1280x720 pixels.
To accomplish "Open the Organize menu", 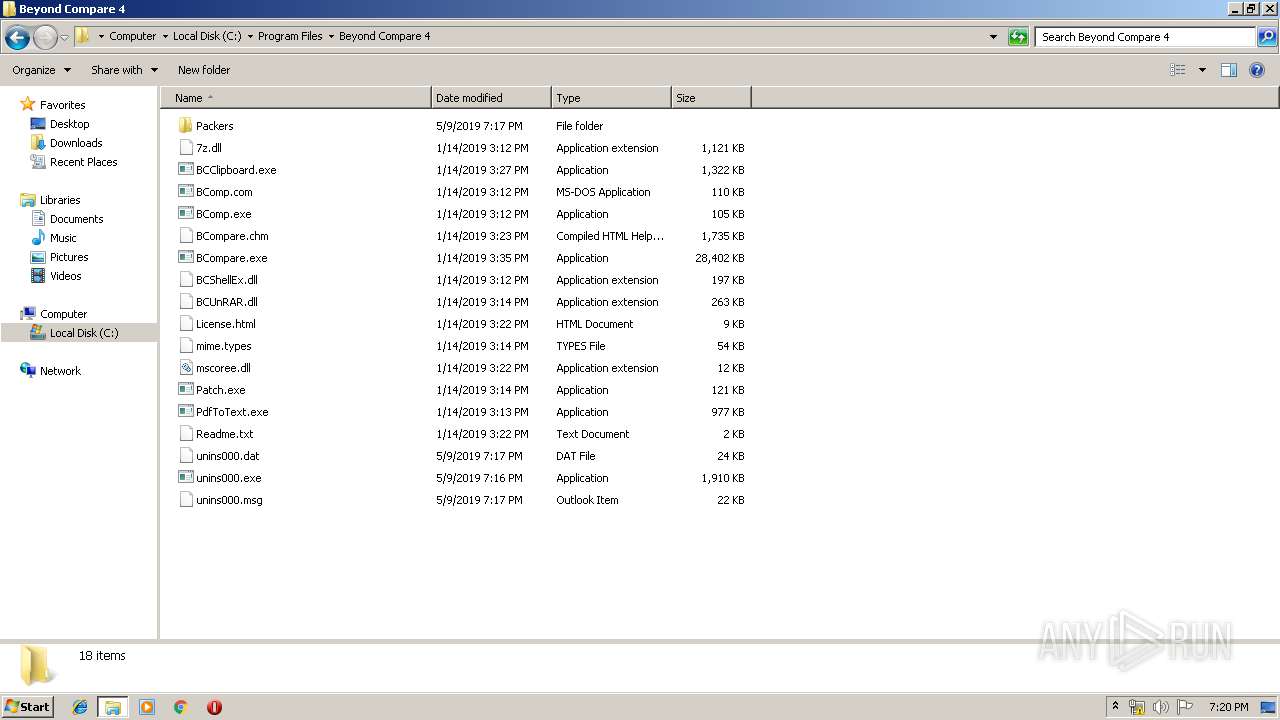I will click(41, 70).
